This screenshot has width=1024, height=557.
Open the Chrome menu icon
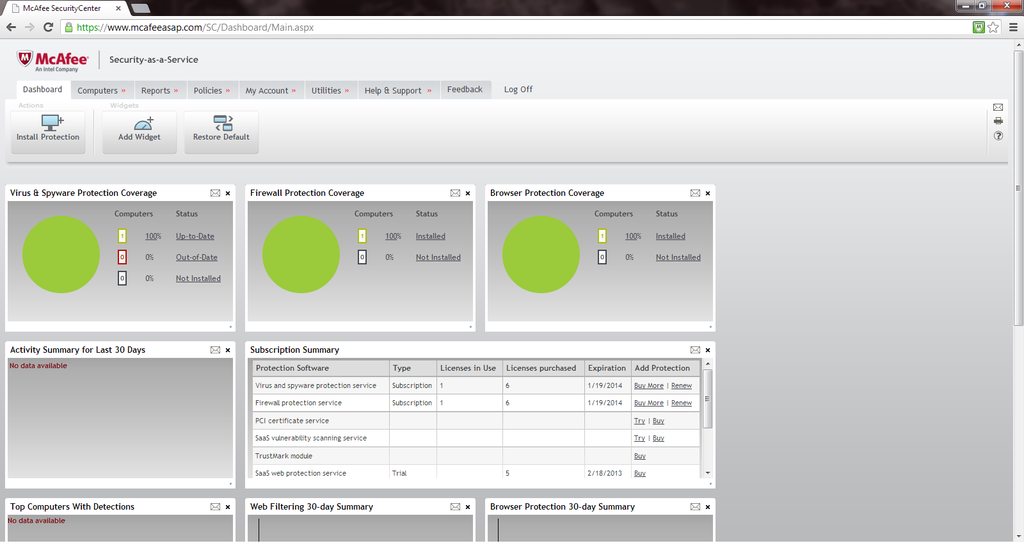point(1013,27)
